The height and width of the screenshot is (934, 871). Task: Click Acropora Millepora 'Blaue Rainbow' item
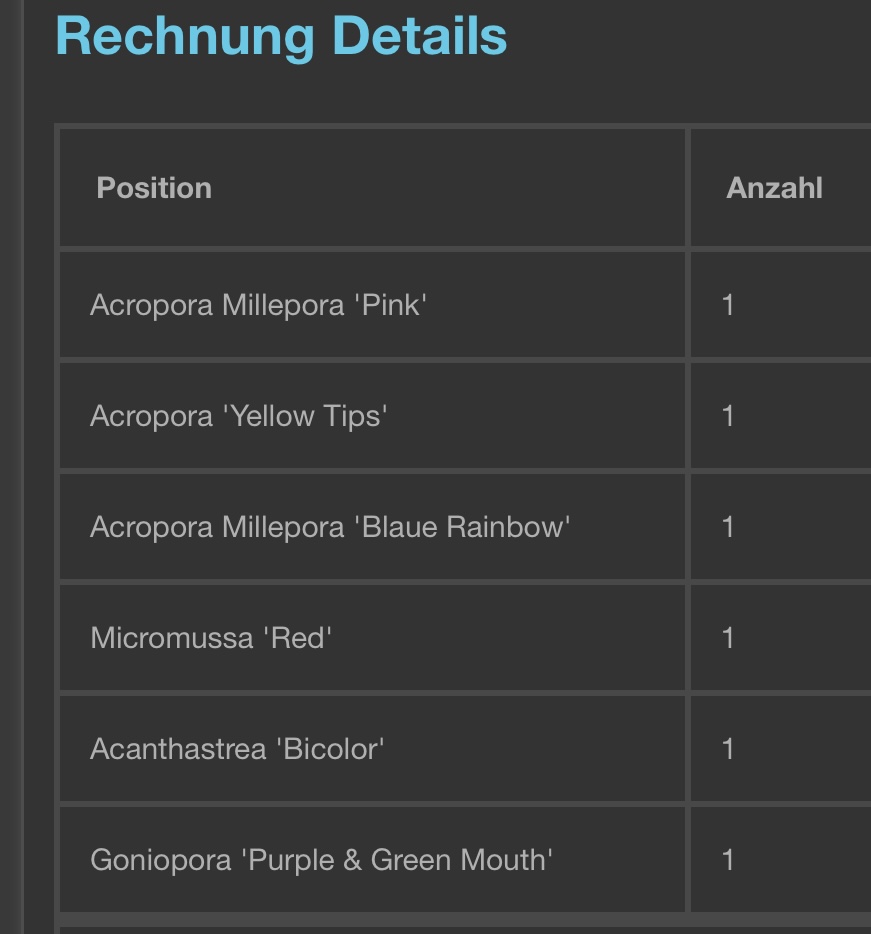tap(330, 527)
